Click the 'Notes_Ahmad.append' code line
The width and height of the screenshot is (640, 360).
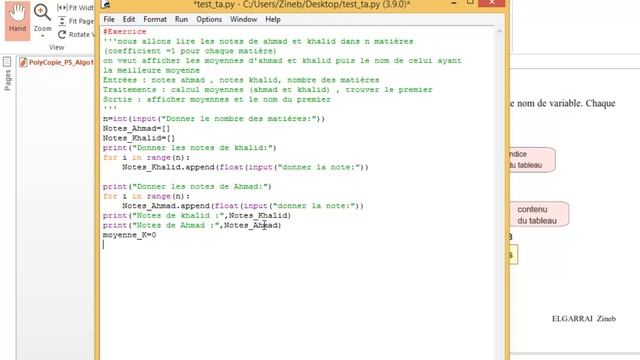(243, 206)
